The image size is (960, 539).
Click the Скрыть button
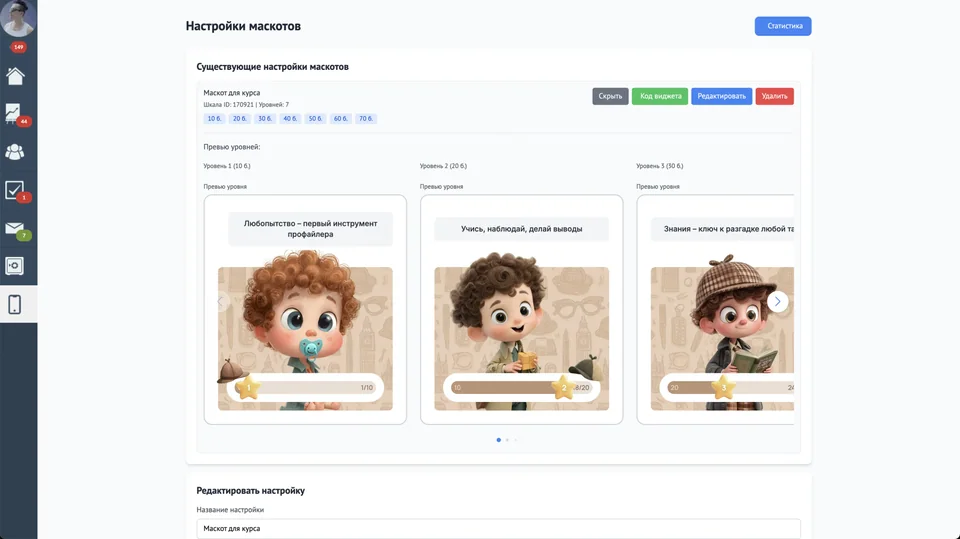tap(610, 96)
